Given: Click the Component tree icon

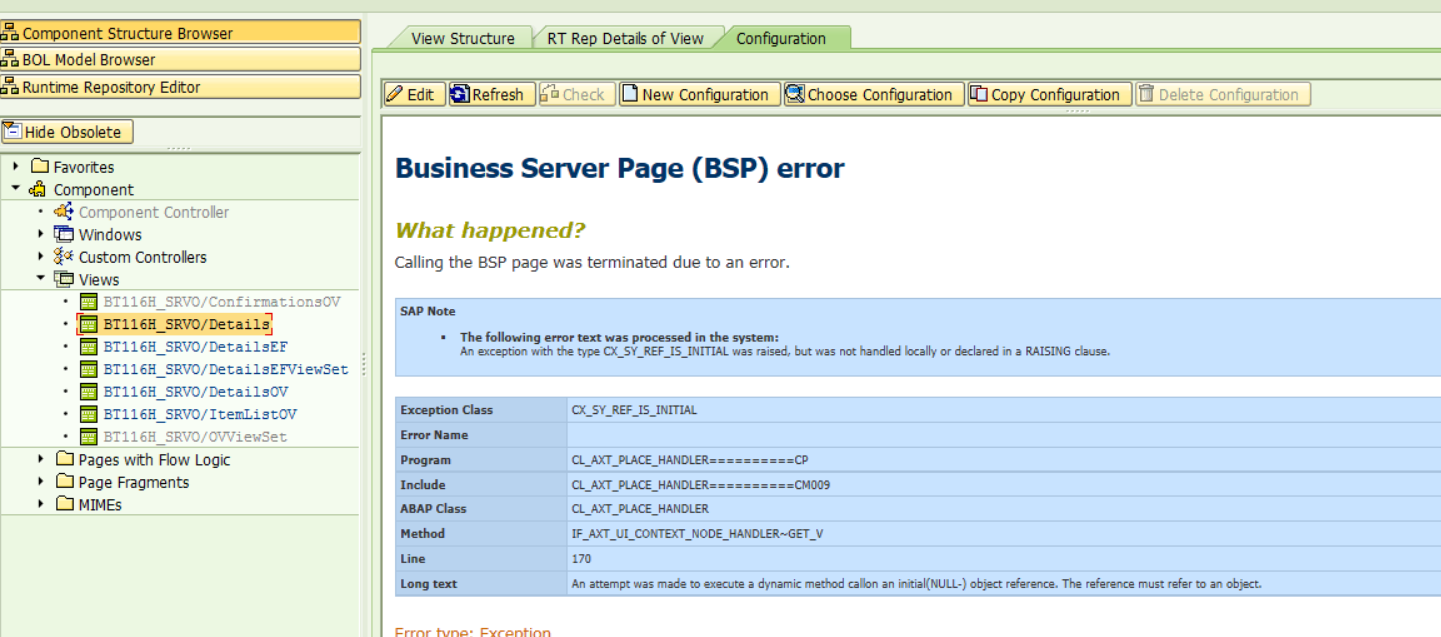Looking at the screenshot, I should pos(38,189).
